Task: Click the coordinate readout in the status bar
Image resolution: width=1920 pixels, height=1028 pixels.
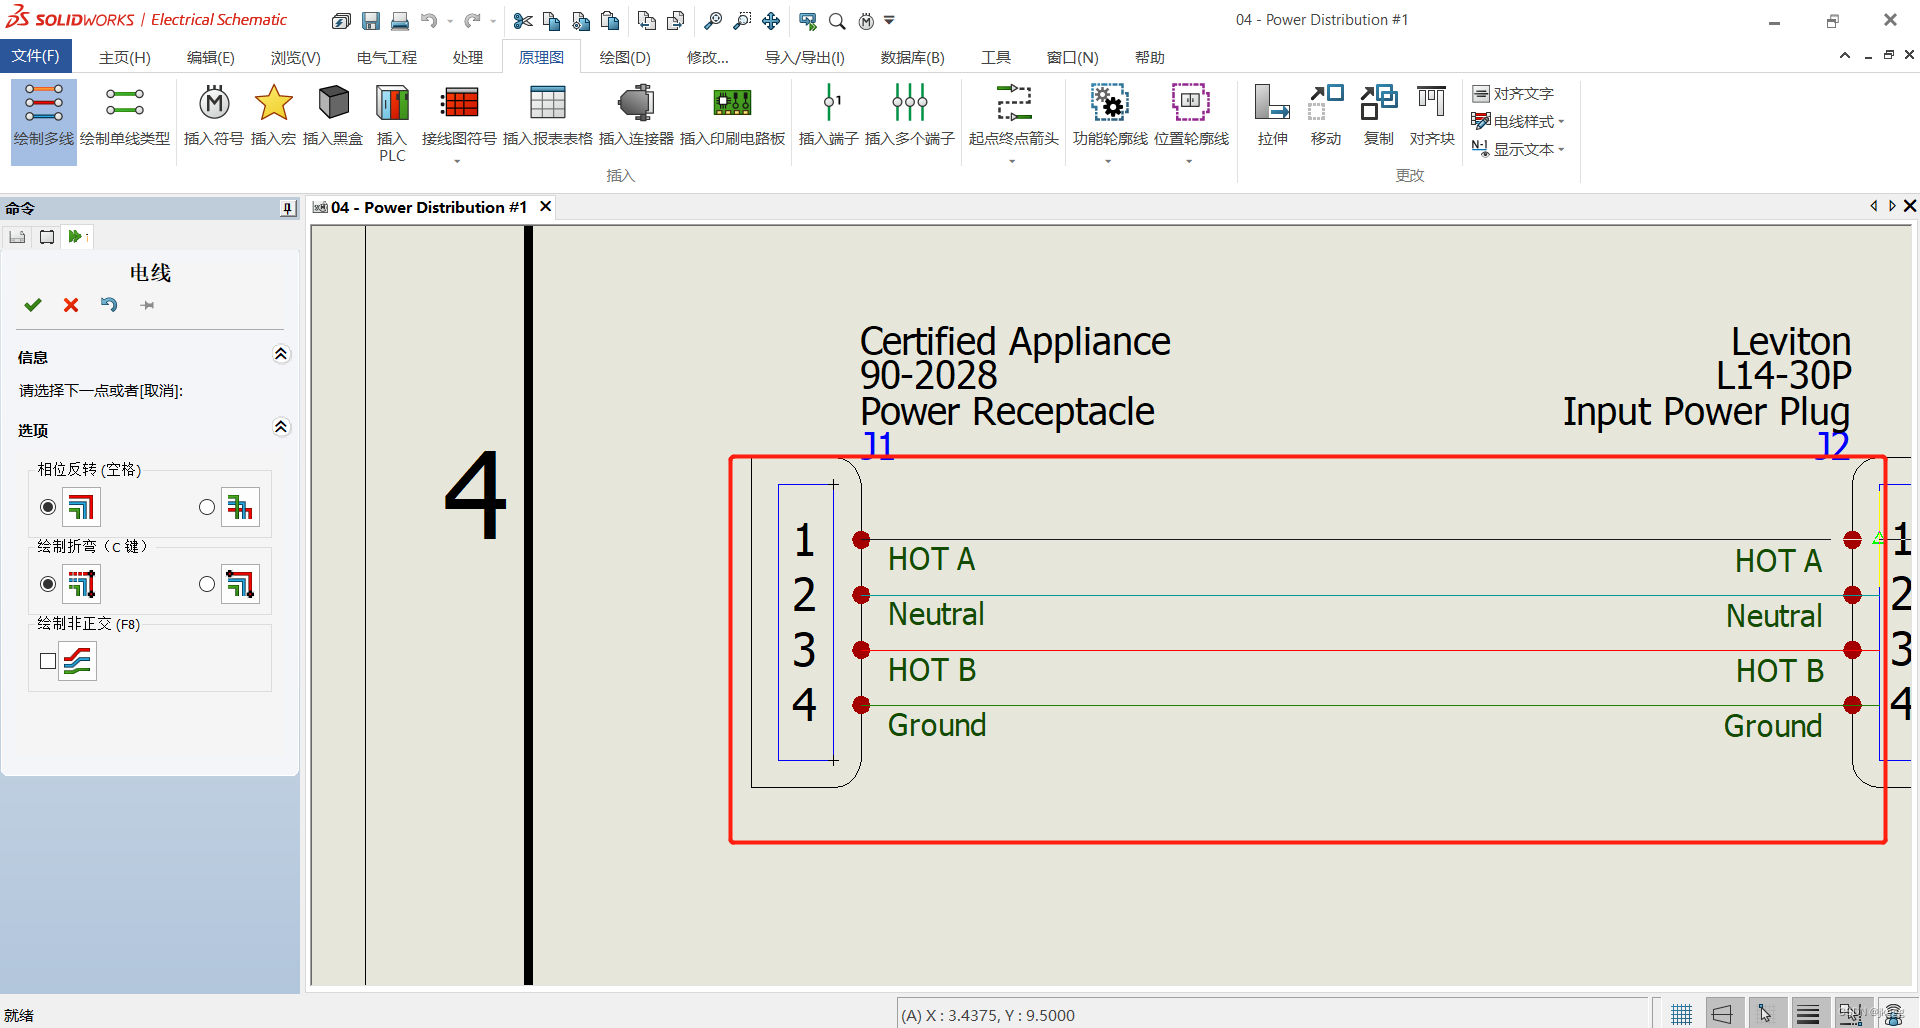Action: [x=988, y=1015]
